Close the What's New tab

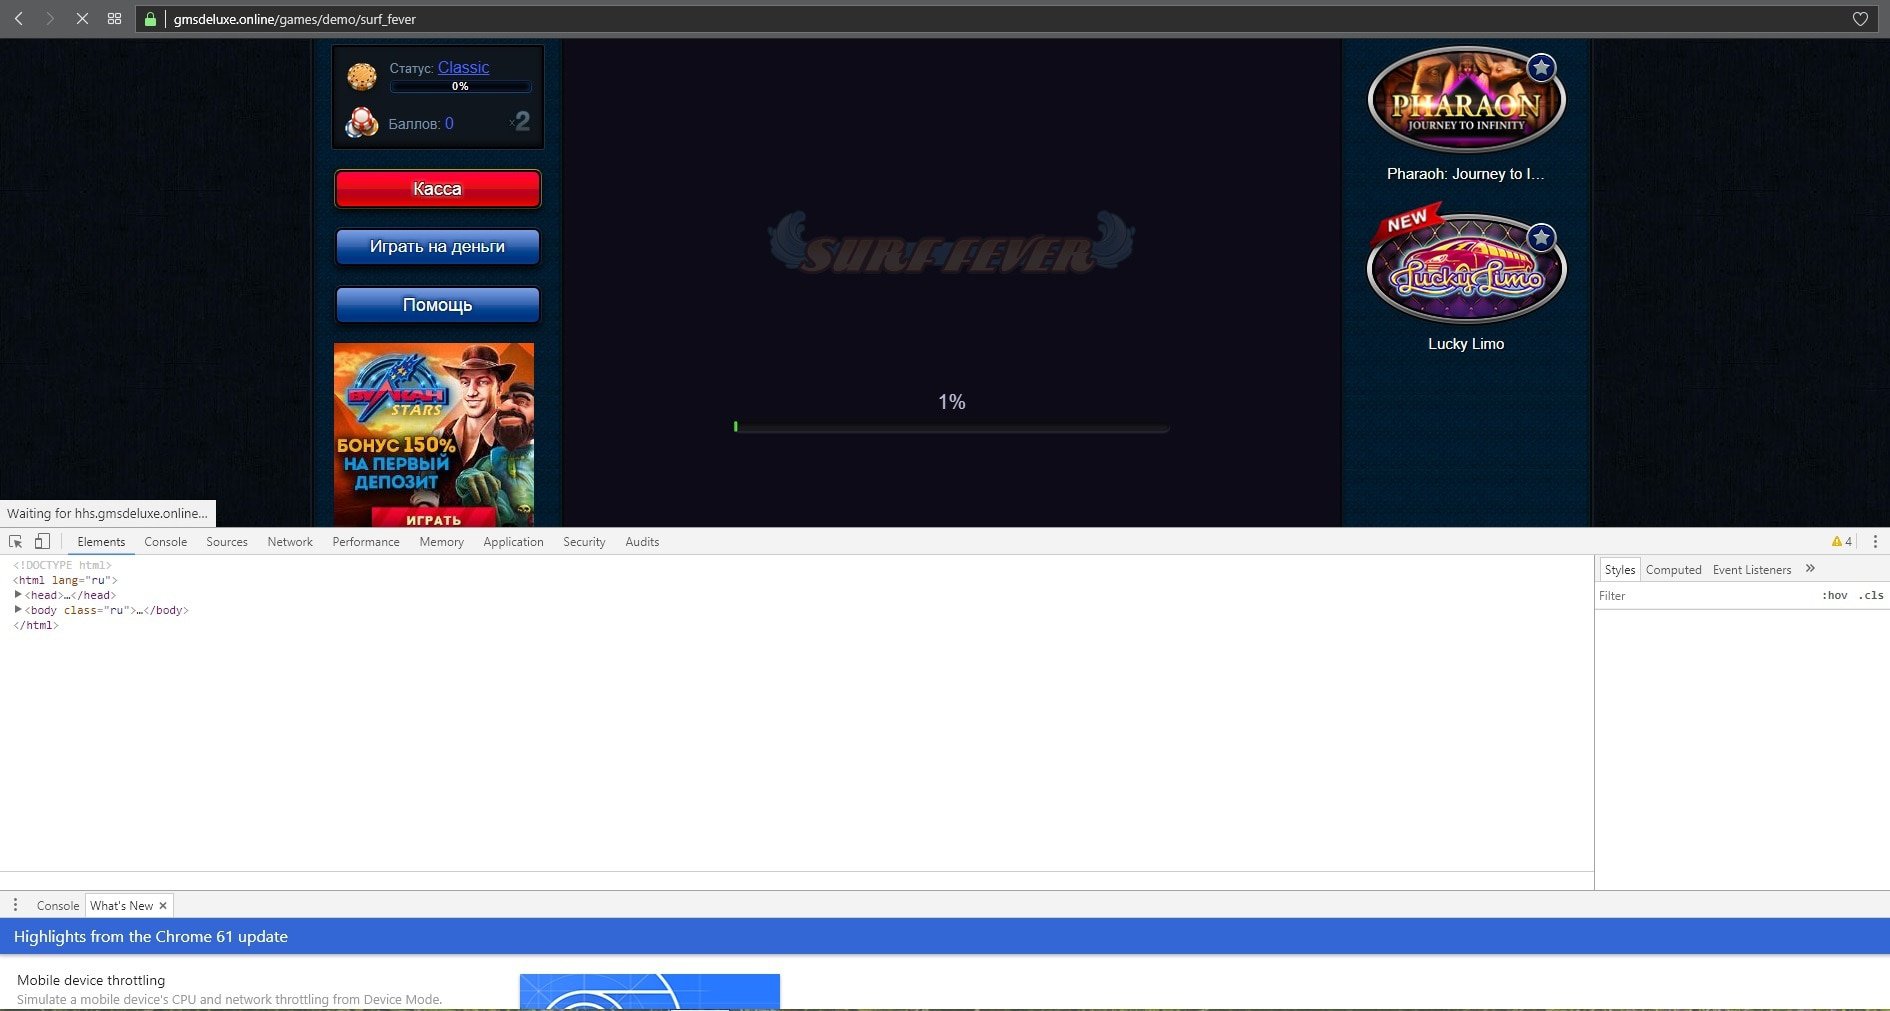(x=163, y=906)
